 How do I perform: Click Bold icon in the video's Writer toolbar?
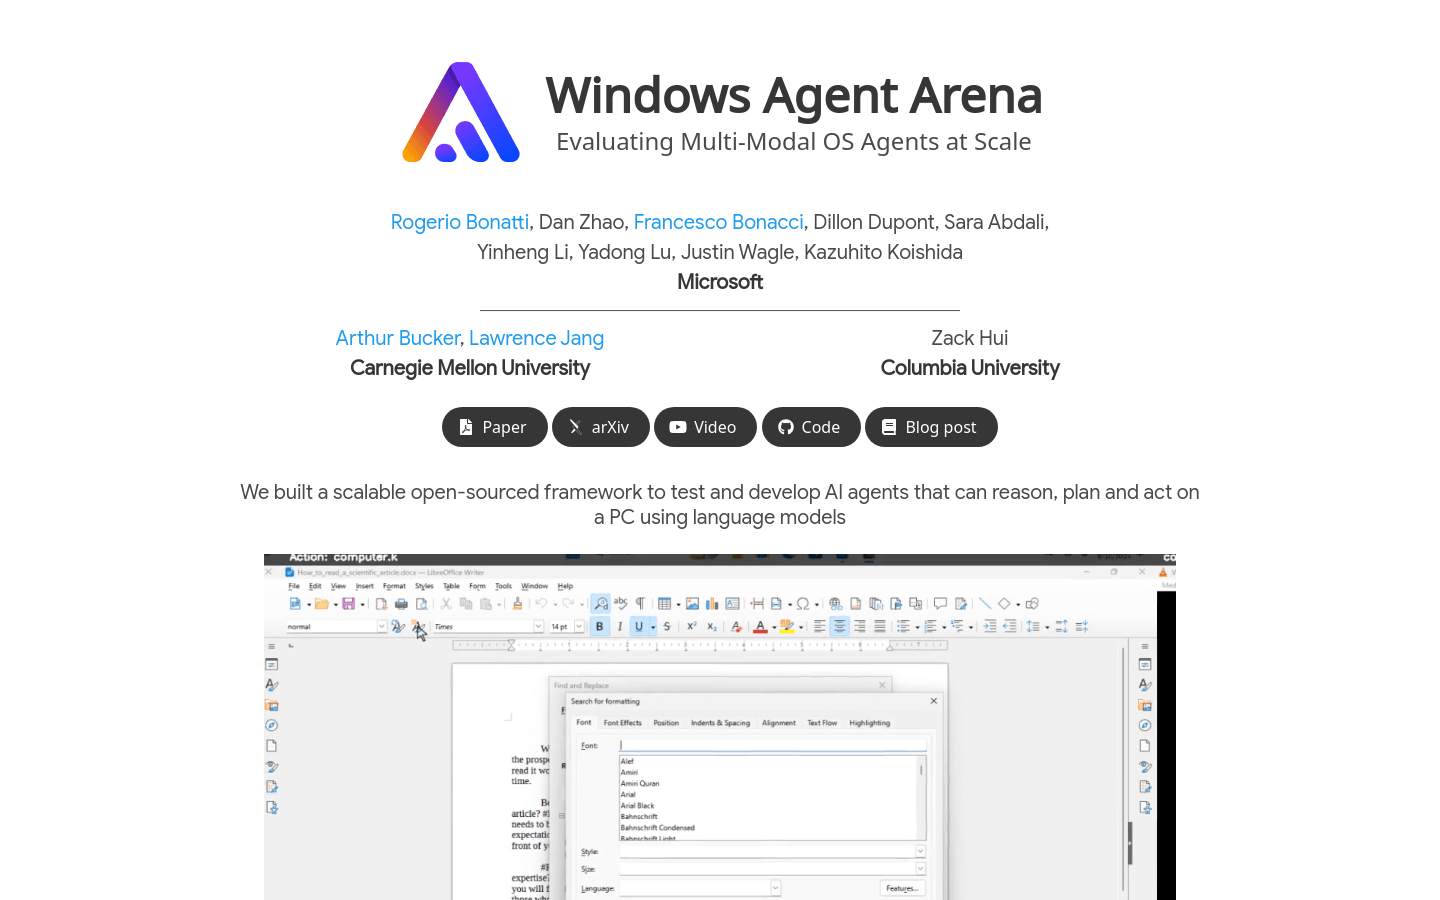pos(599,626)
